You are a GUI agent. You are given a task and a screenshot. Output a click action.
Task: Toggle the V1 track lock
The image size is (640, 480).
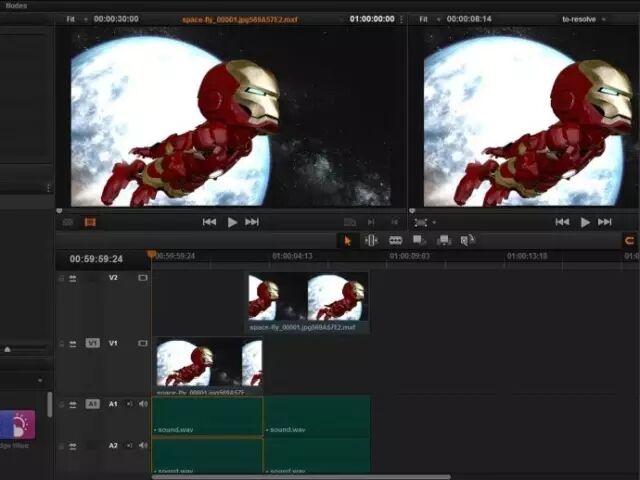pyautogui.click(x=61, y=344)
